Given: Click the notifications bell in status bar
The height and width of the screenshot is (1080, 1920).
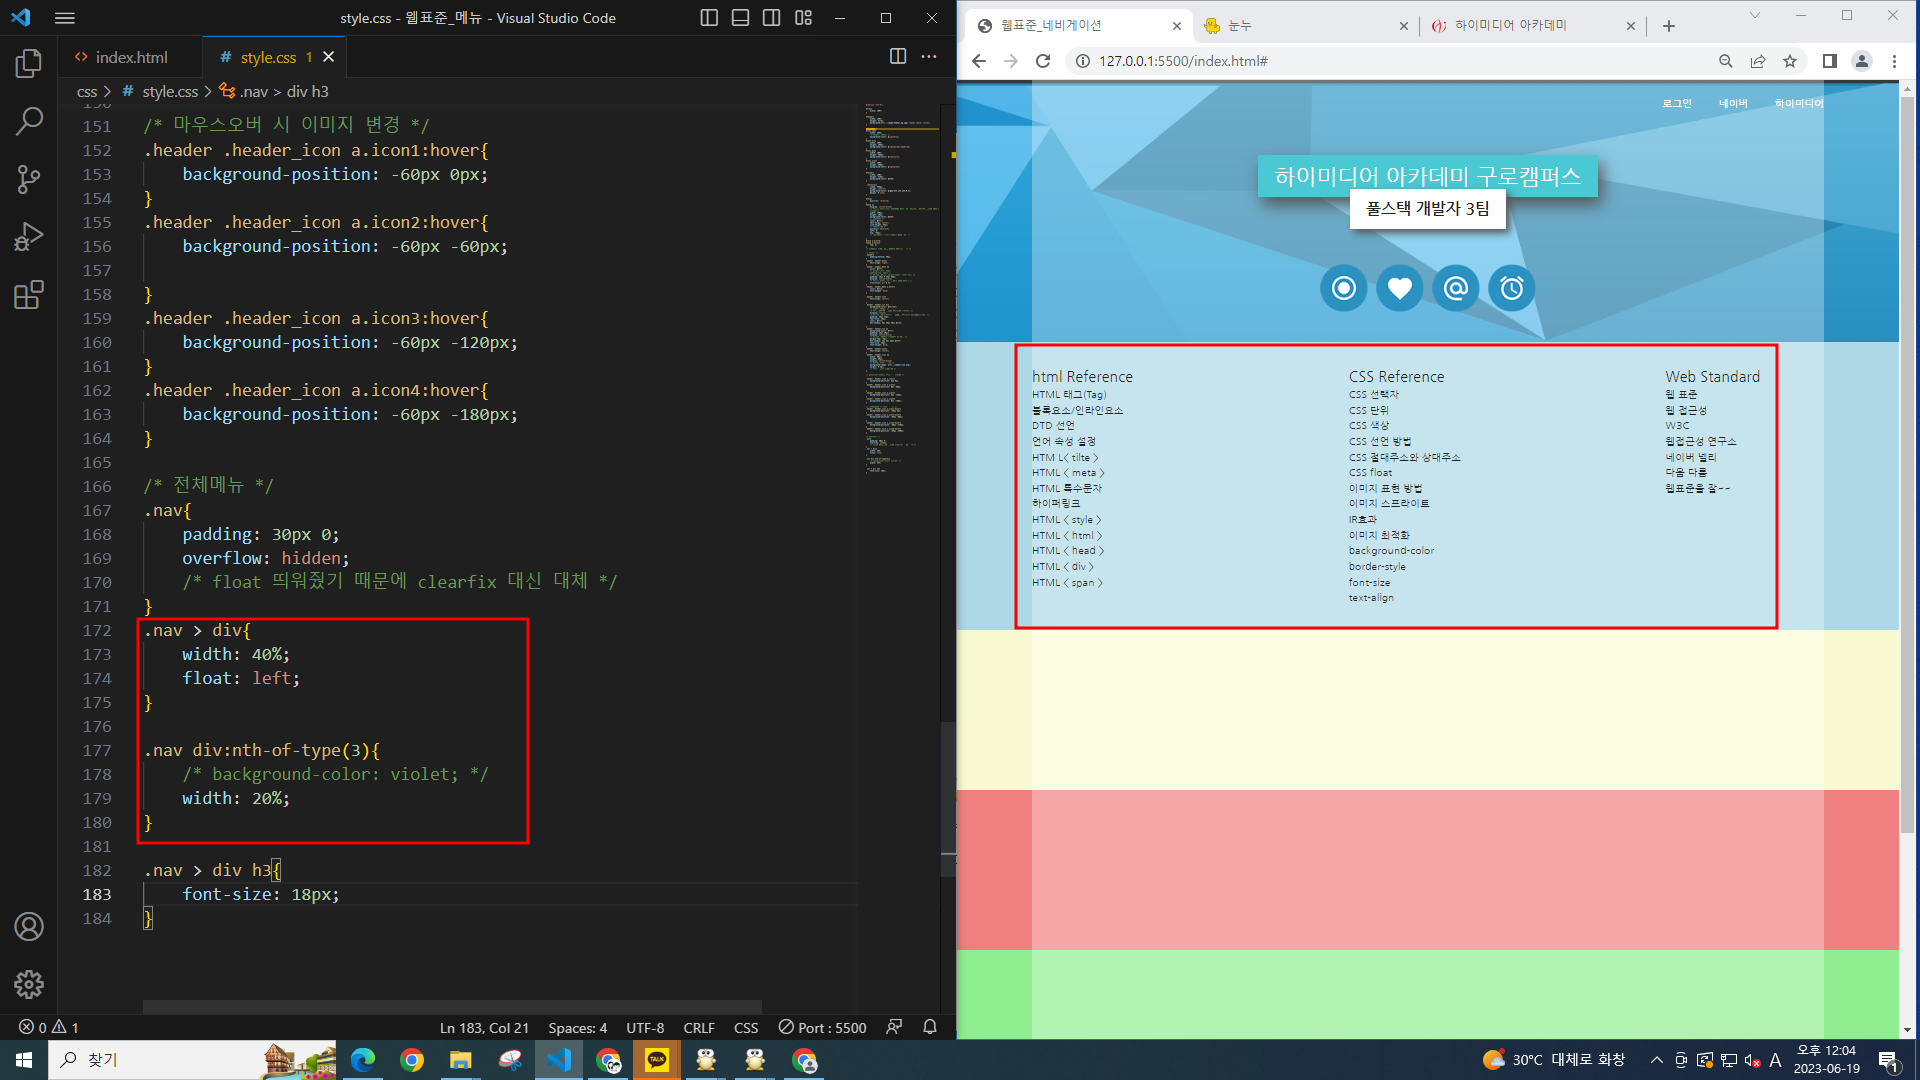Looking at the screenshot, I should pyautogui.click(x=929, y=1027).
